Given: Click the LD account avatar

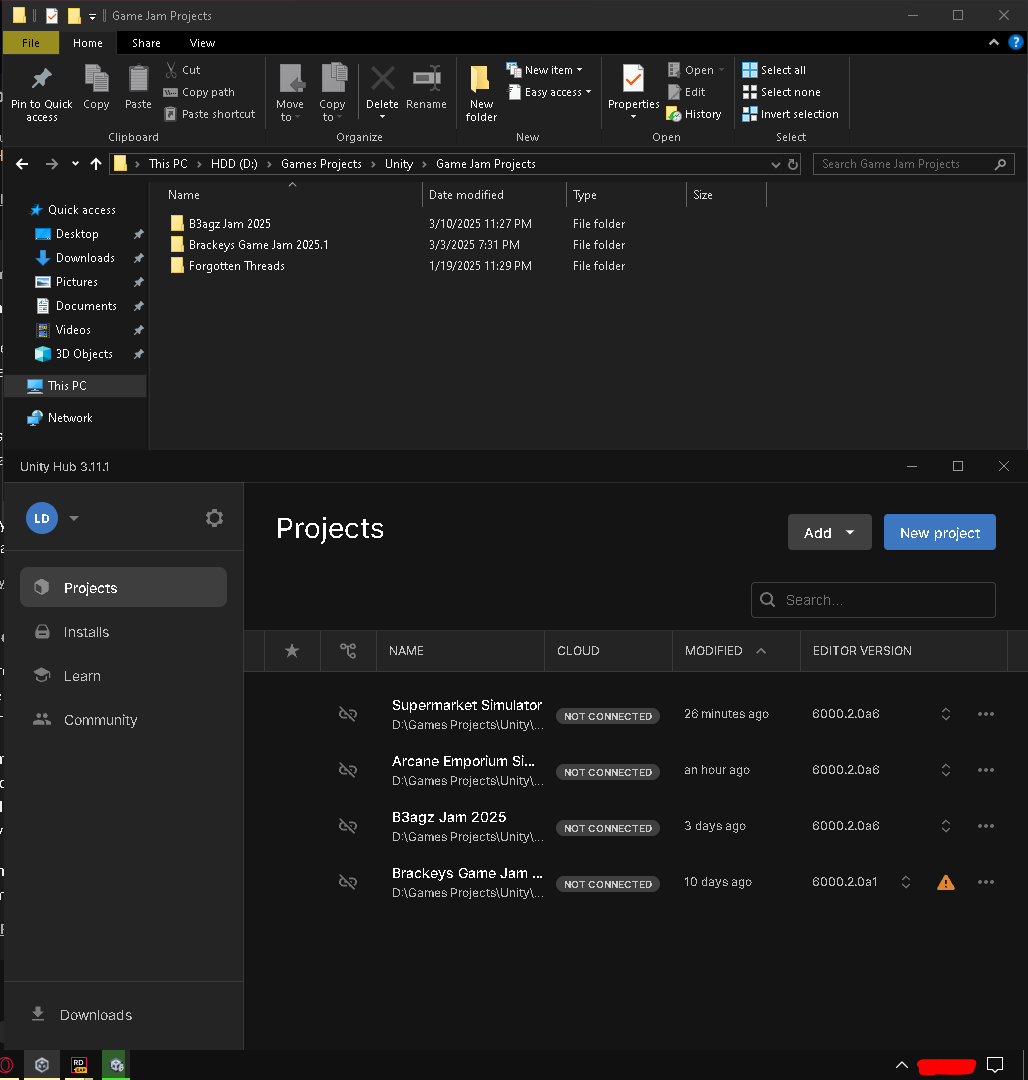Looking at the screenshot, I should [42, 519].
